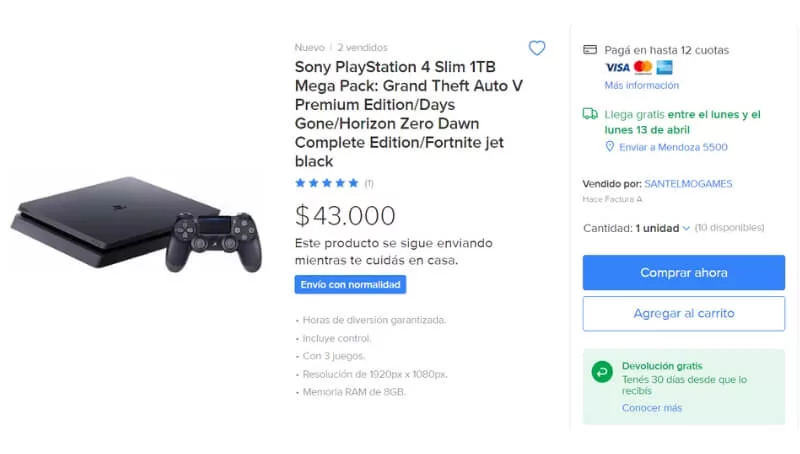Click the American Express logo
Screen dimensions: 800x454
coord(665,67)
